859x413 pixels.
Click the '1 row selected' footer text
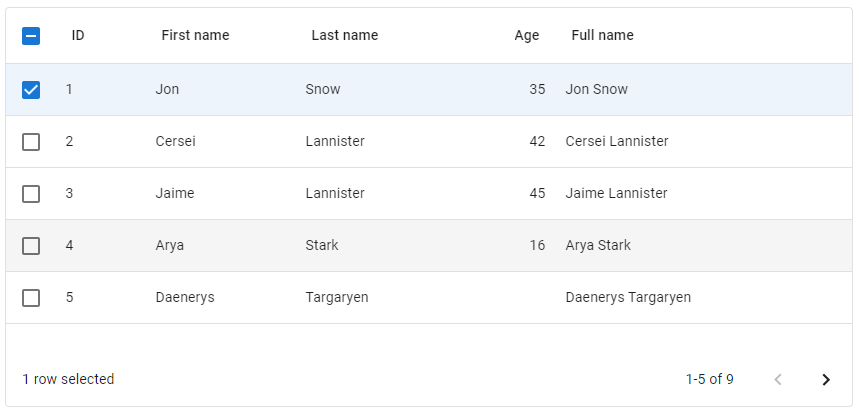pos(68,380)
